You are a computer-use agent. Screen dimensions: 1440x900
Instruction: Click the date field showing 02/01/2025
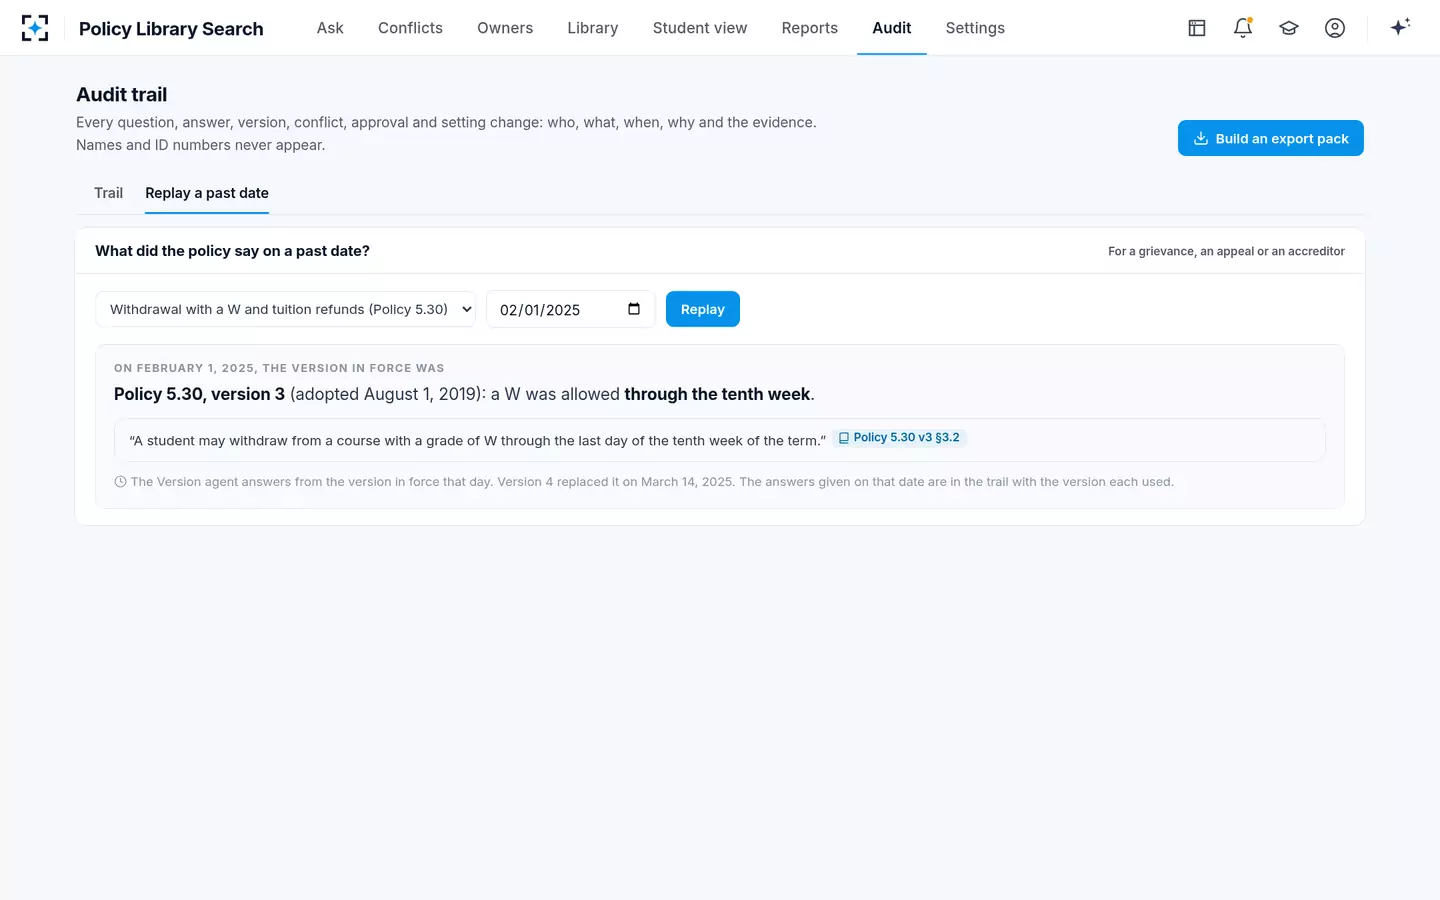click(x=570, y=309)
